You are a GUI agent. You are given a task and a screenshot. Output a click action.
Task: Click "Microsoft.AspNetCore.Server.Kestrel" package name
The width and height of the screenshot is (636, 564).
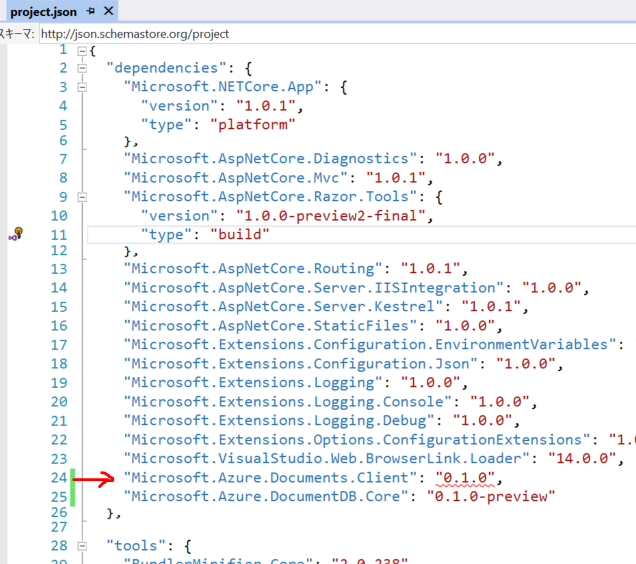point(283,307)
